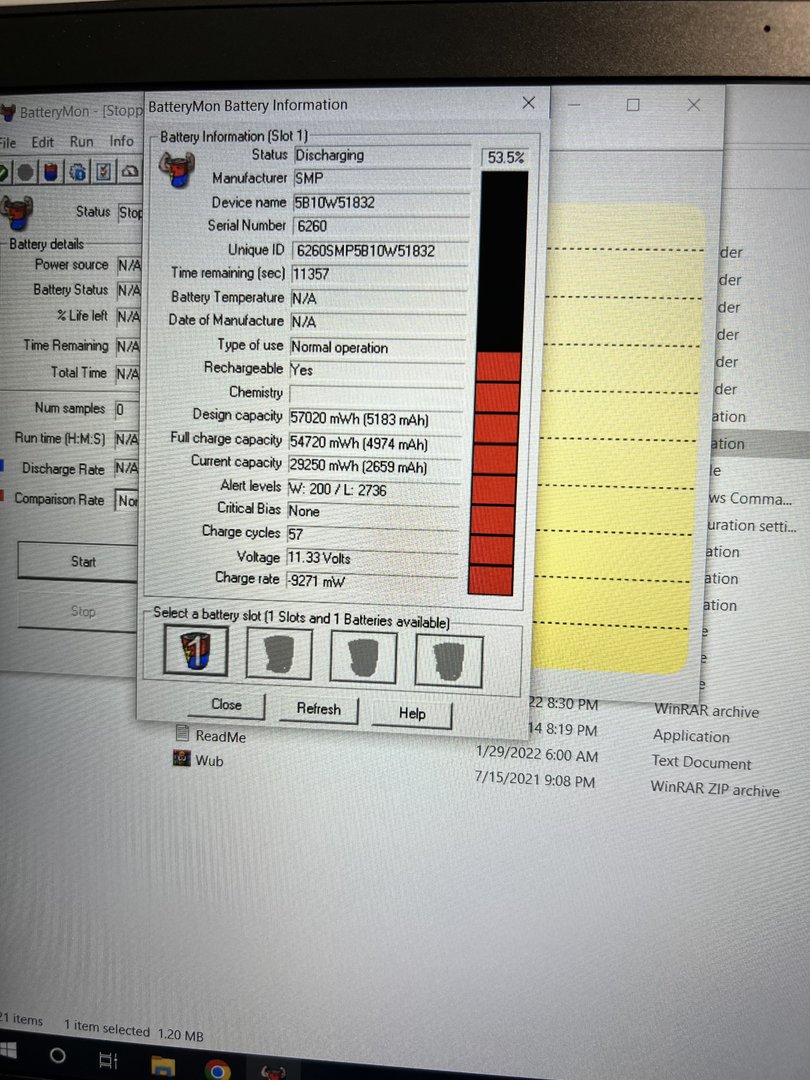Click the blue gear toolbar icon
810x1080 pixels.
coord(77,172)
